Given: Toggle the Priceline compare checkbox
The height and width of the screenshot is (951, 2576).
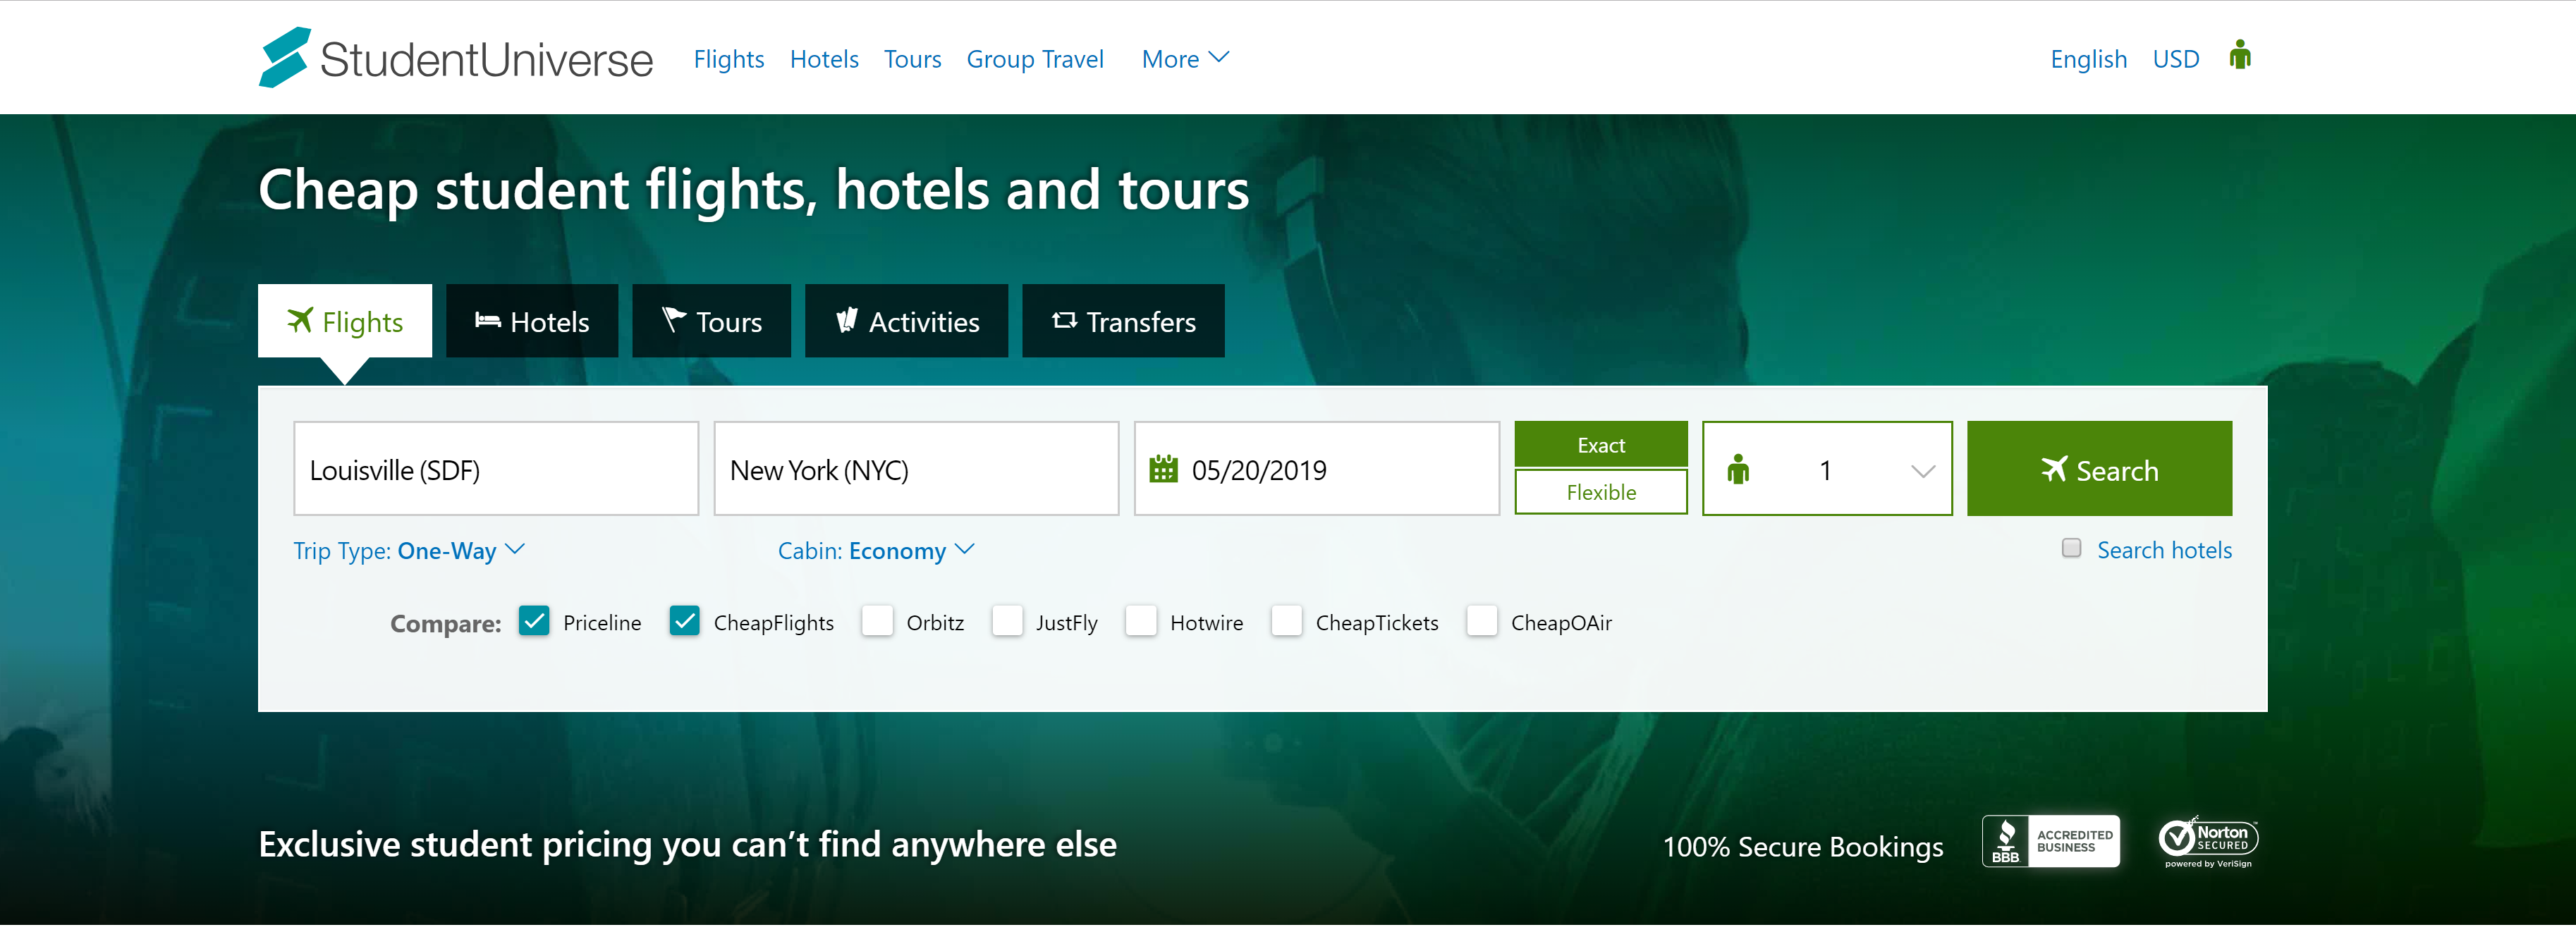Looking at the screenshot, I should [534, 621].
